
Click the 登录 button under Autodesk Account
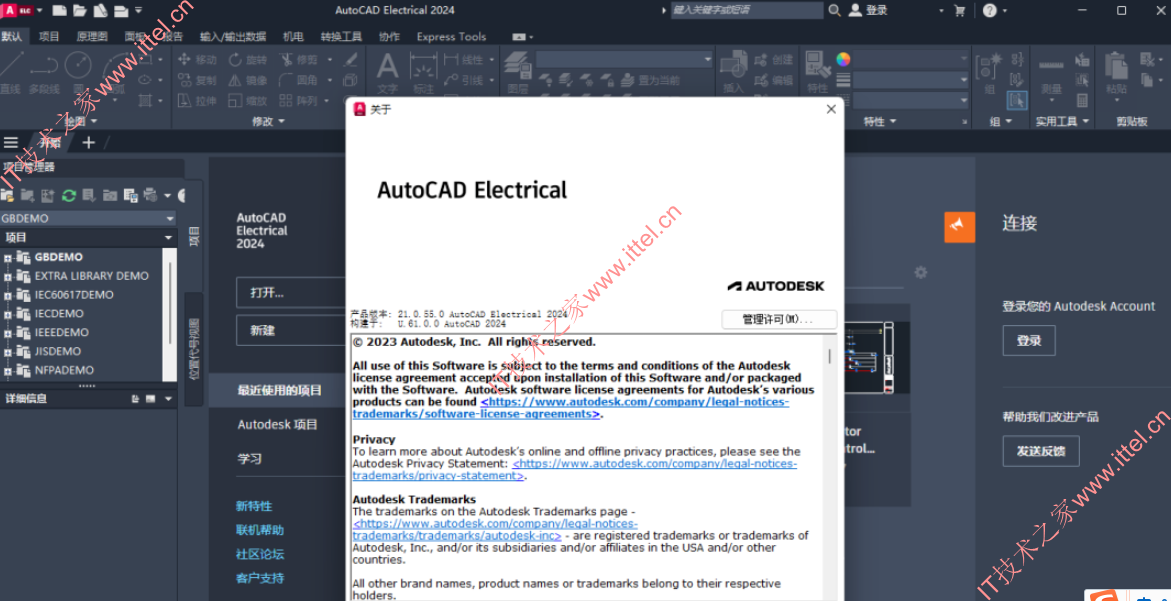[1028, 340]
